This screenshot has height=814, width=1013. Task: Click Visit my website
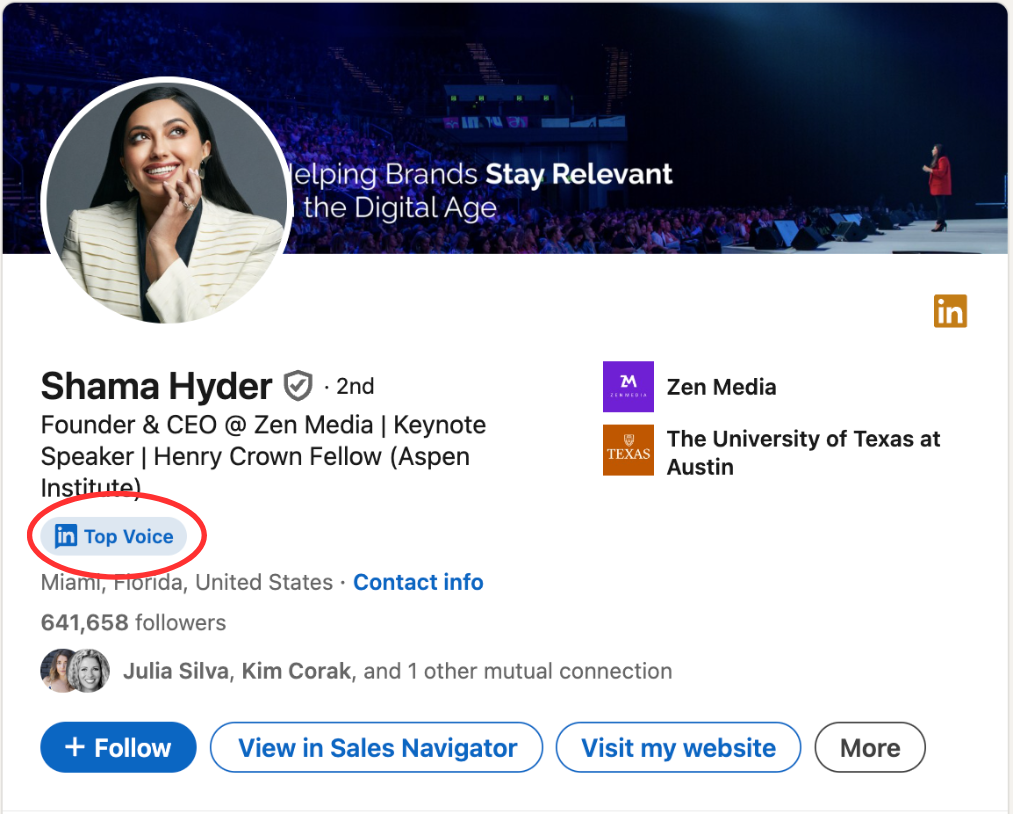pos(677,747)
